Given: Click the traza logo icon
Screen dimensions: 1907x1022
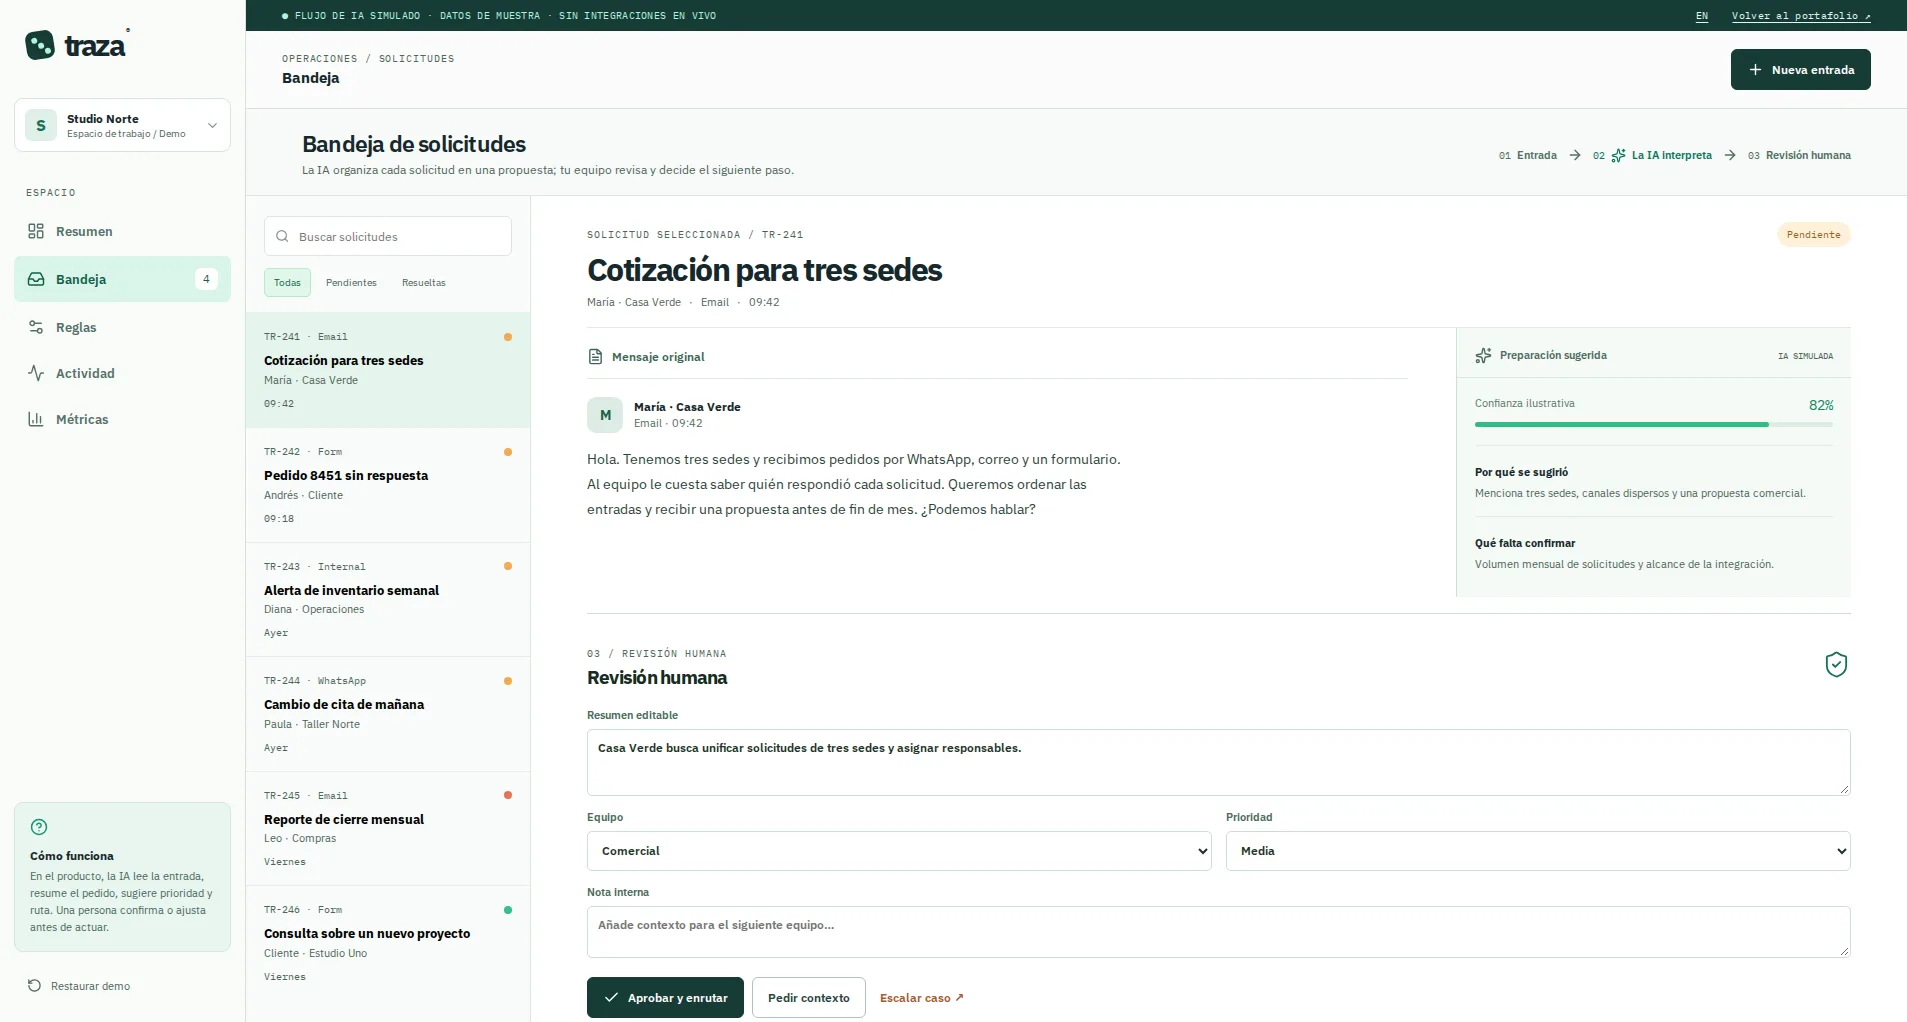Looking at the screenshot, I should pyautogui.click(x=40, y=45).
